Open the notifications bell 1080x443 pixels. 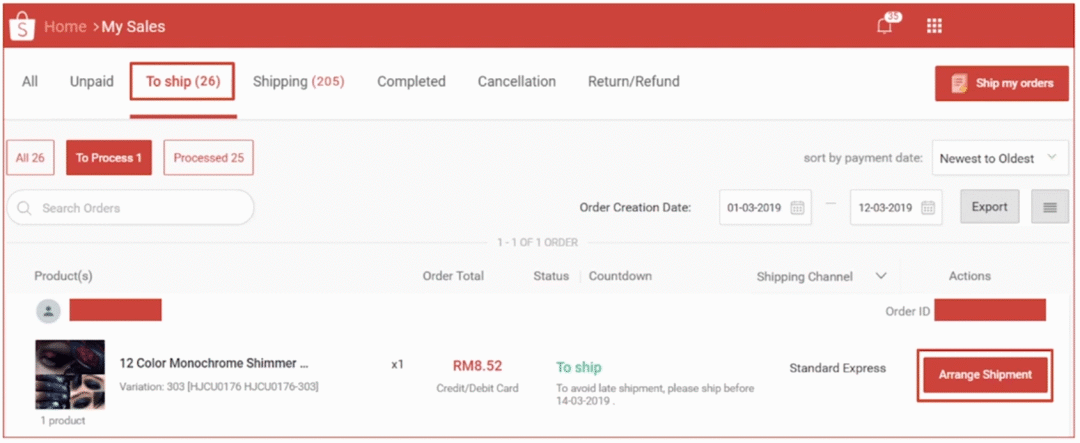[885, 26]
